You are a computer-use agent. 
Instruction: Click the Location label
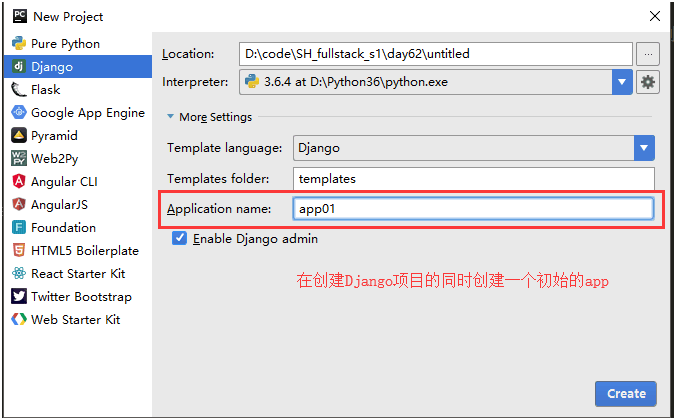[188, 54]
